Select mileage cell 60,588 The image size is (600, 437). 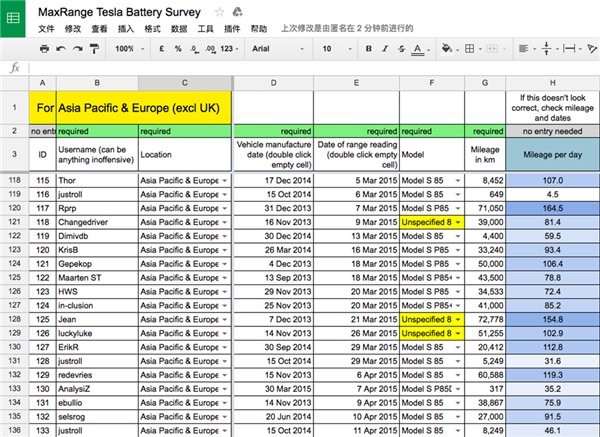485,375
